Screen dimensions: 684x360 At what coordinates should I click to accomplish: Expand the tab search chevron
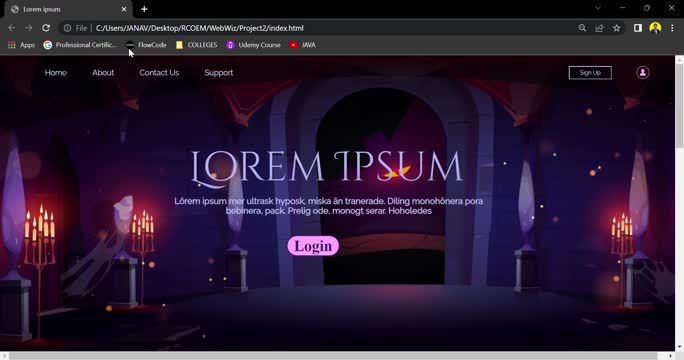coord(598,8)
